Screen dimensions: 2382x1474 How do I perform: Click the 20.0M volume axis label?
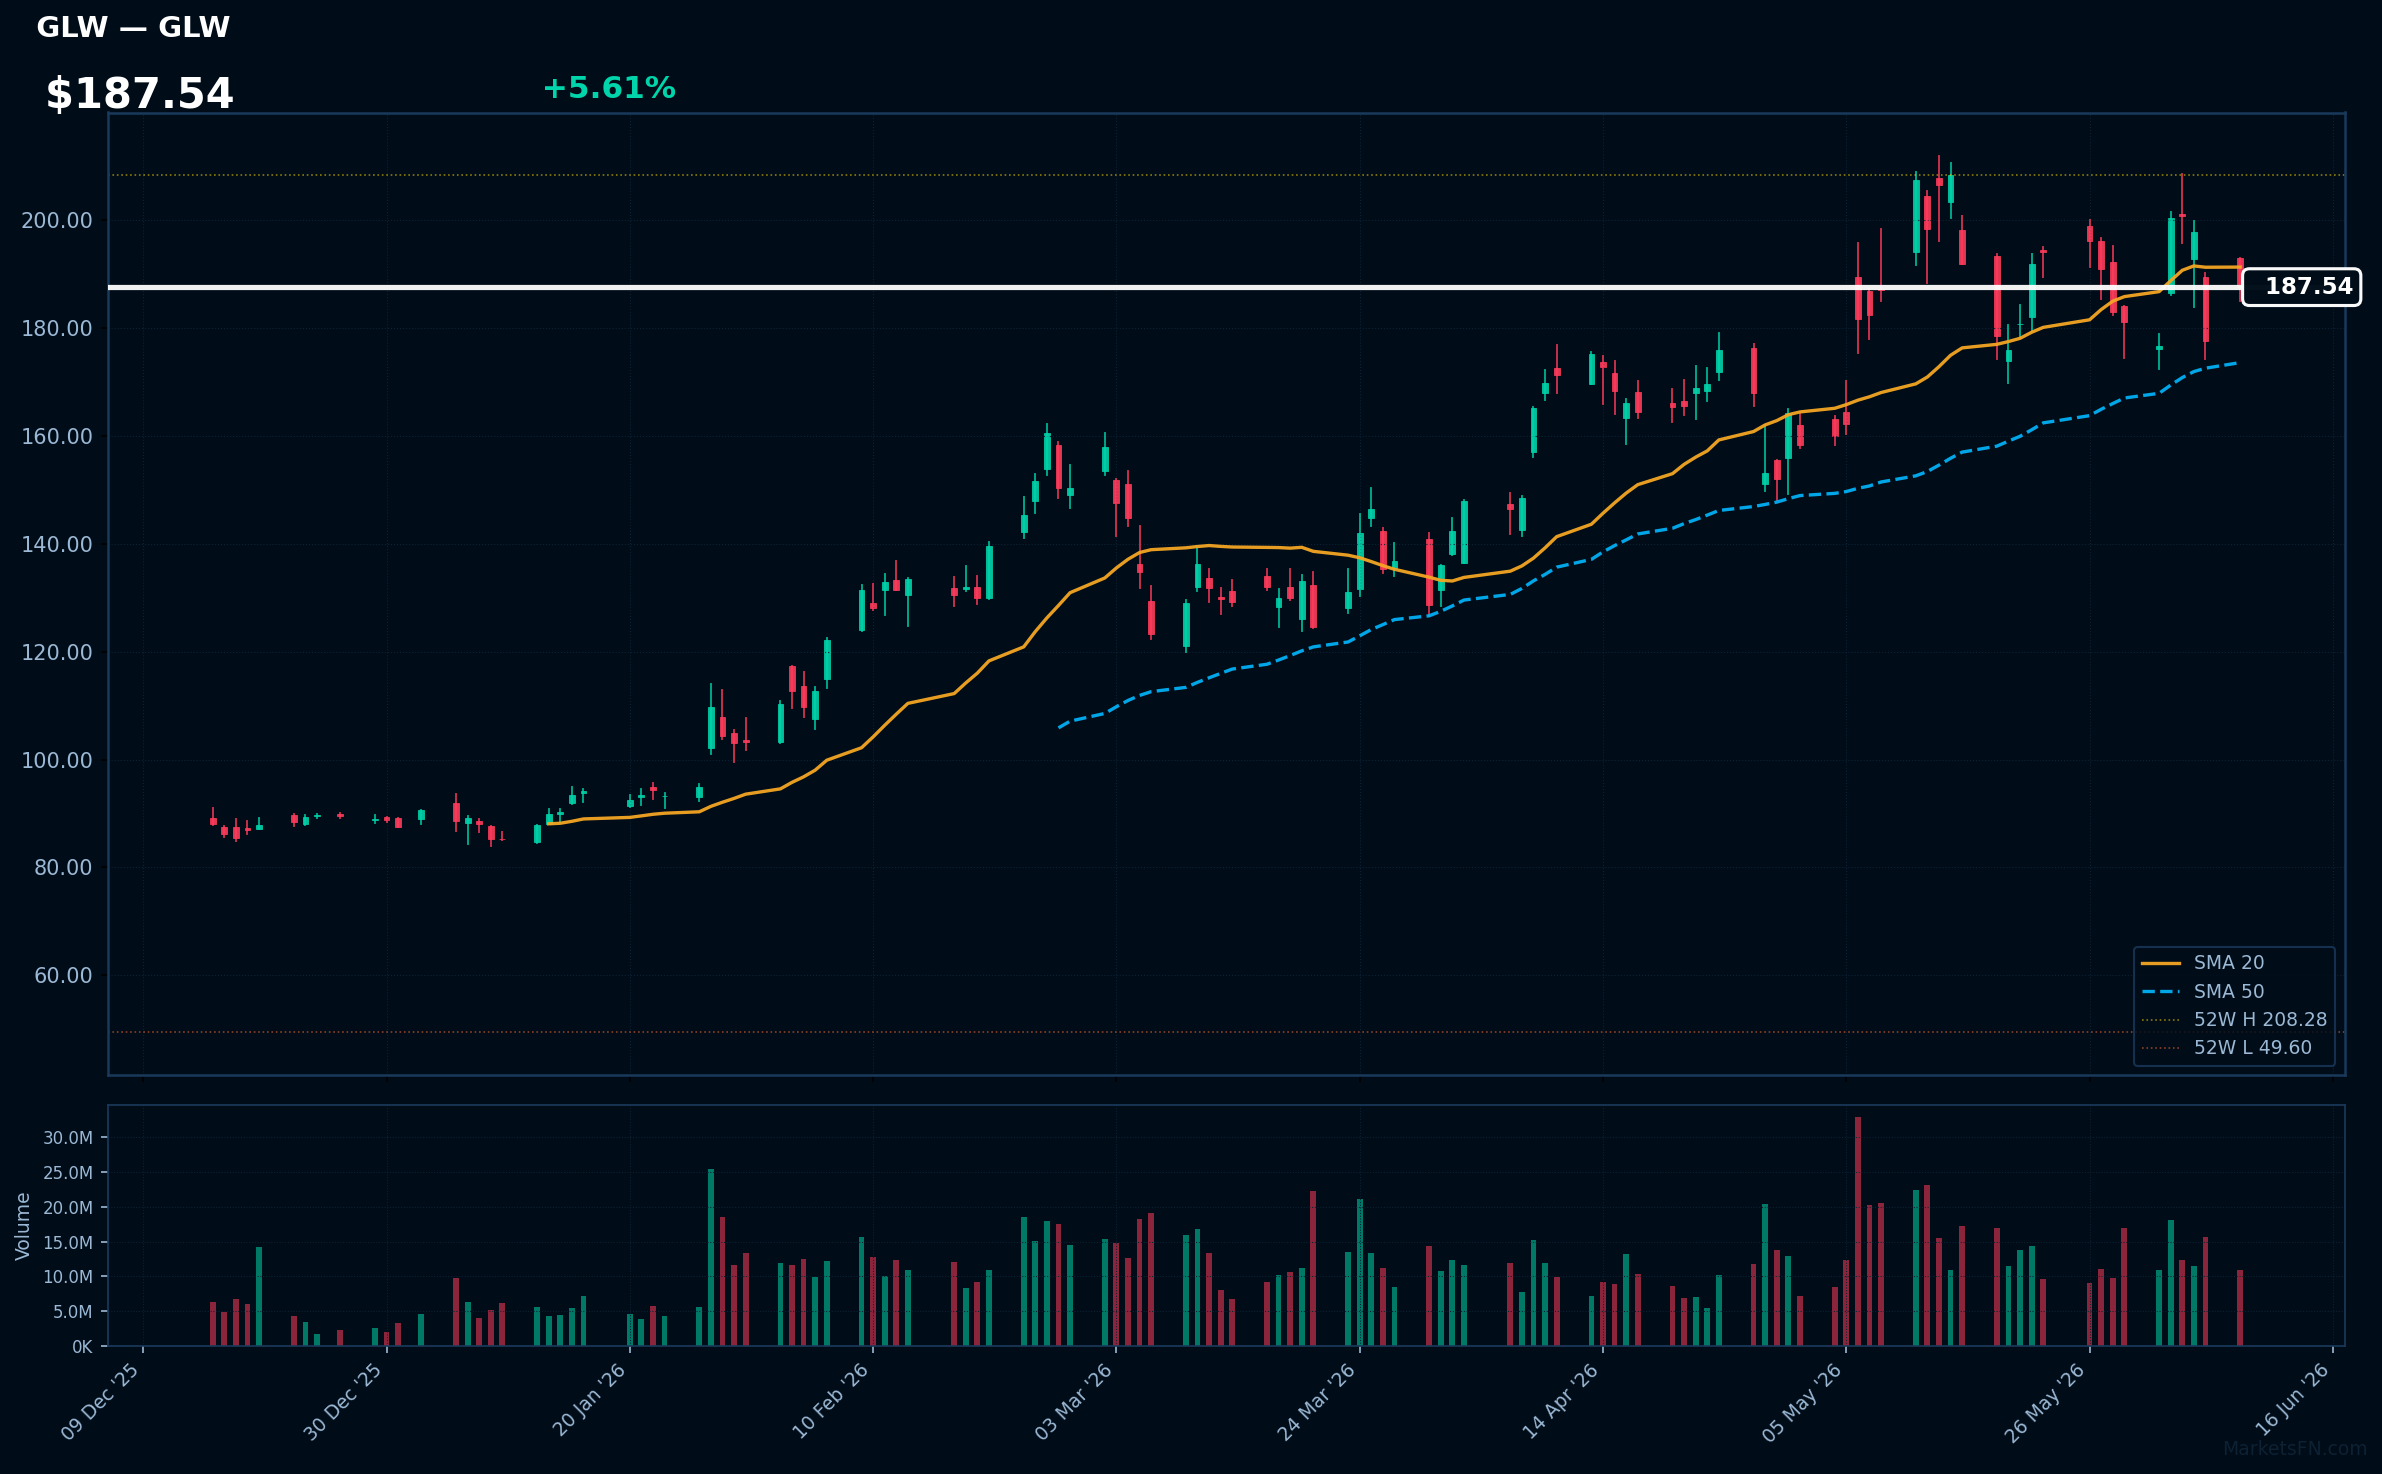[68, 1208]
